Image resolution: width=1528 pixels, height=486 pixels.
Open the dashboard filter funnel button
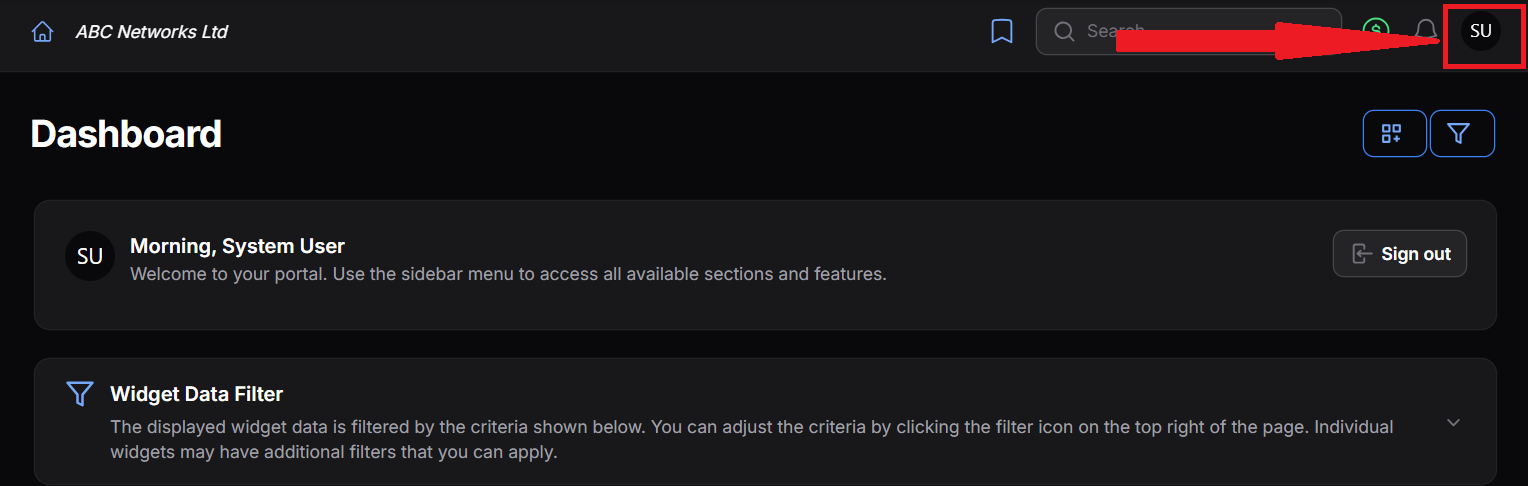(x=1462, y=133)
